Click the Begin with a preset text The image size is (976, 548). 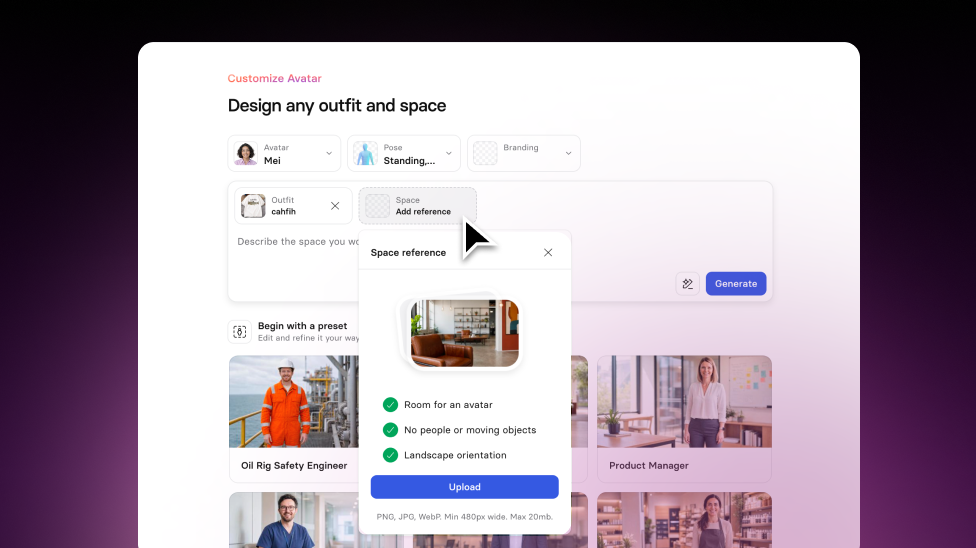point(303,326)
